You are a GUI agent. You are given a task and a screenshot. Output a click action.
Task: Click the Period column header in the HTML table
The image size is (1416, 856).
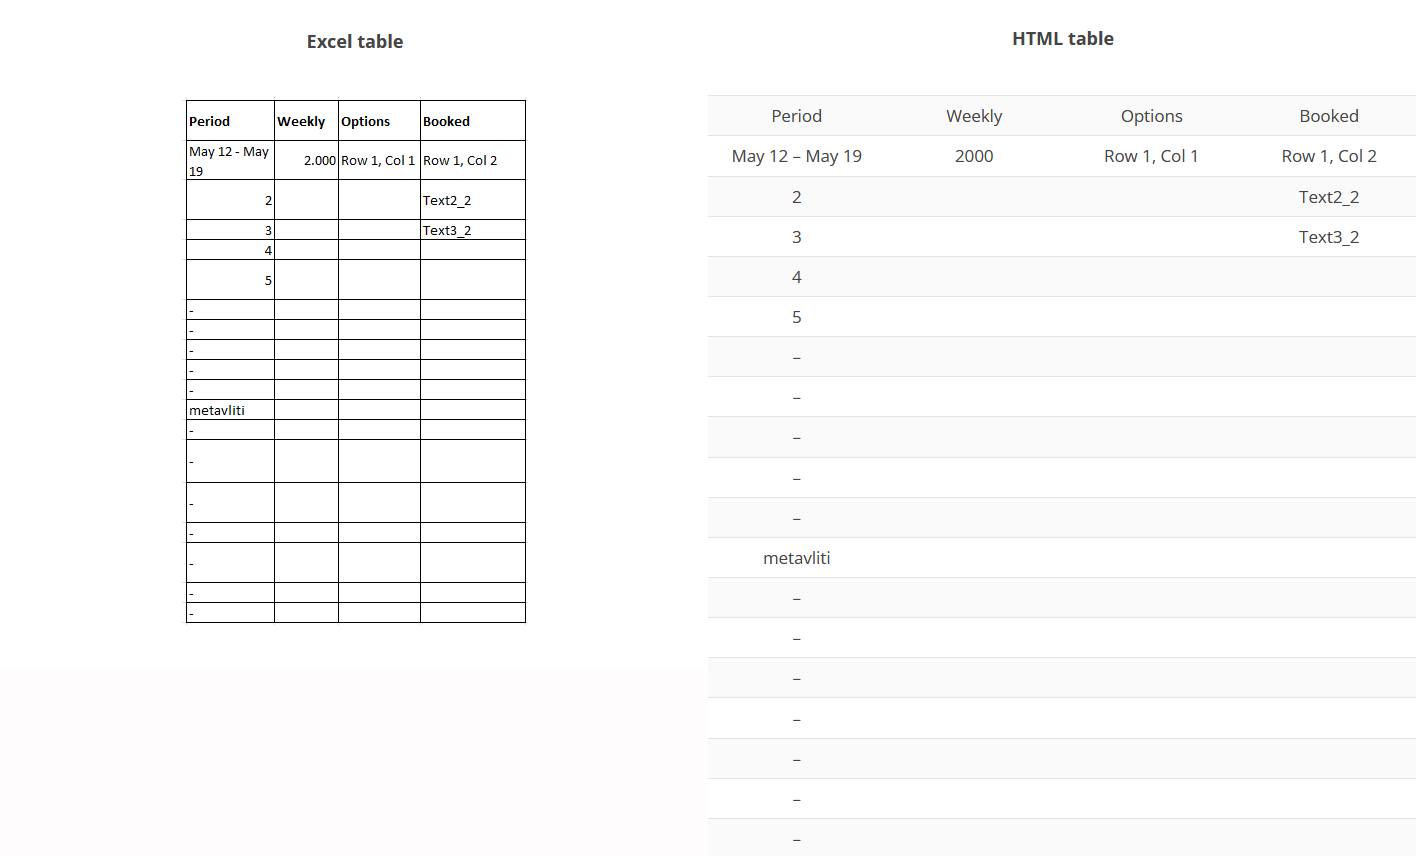[796, 116]
